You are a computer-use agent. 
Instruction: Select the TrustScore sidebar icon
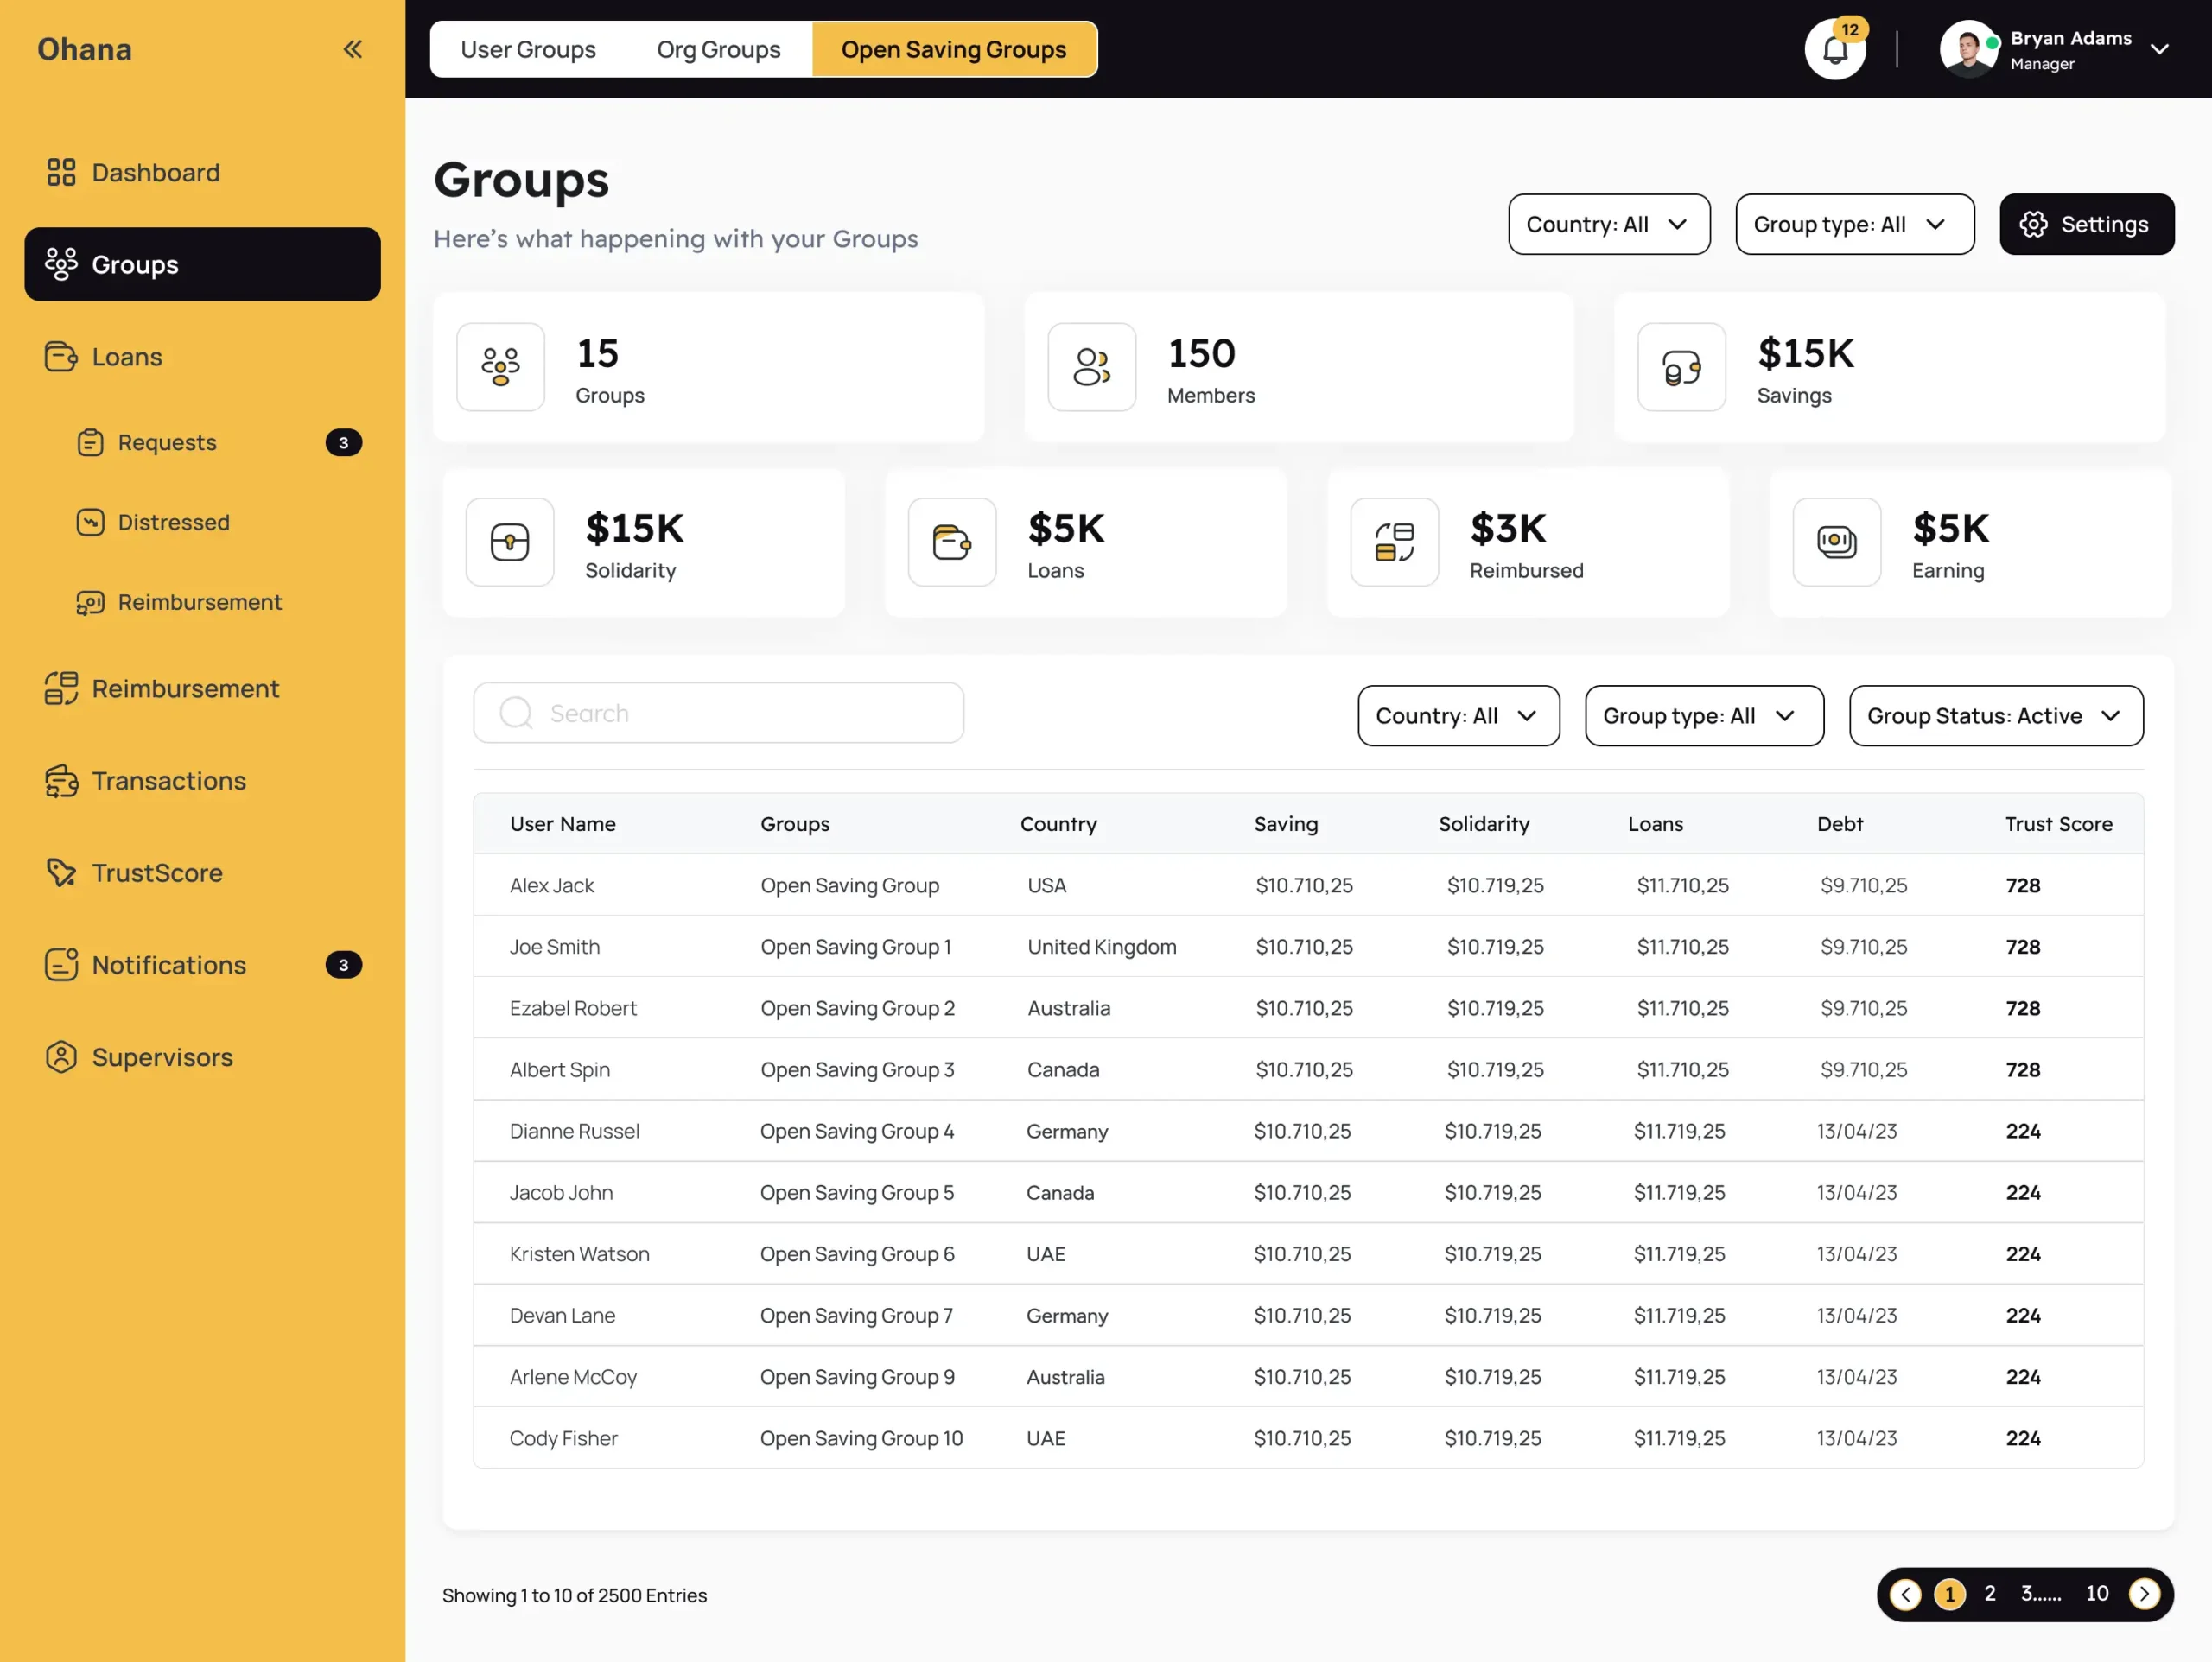[x=61, y=872]
